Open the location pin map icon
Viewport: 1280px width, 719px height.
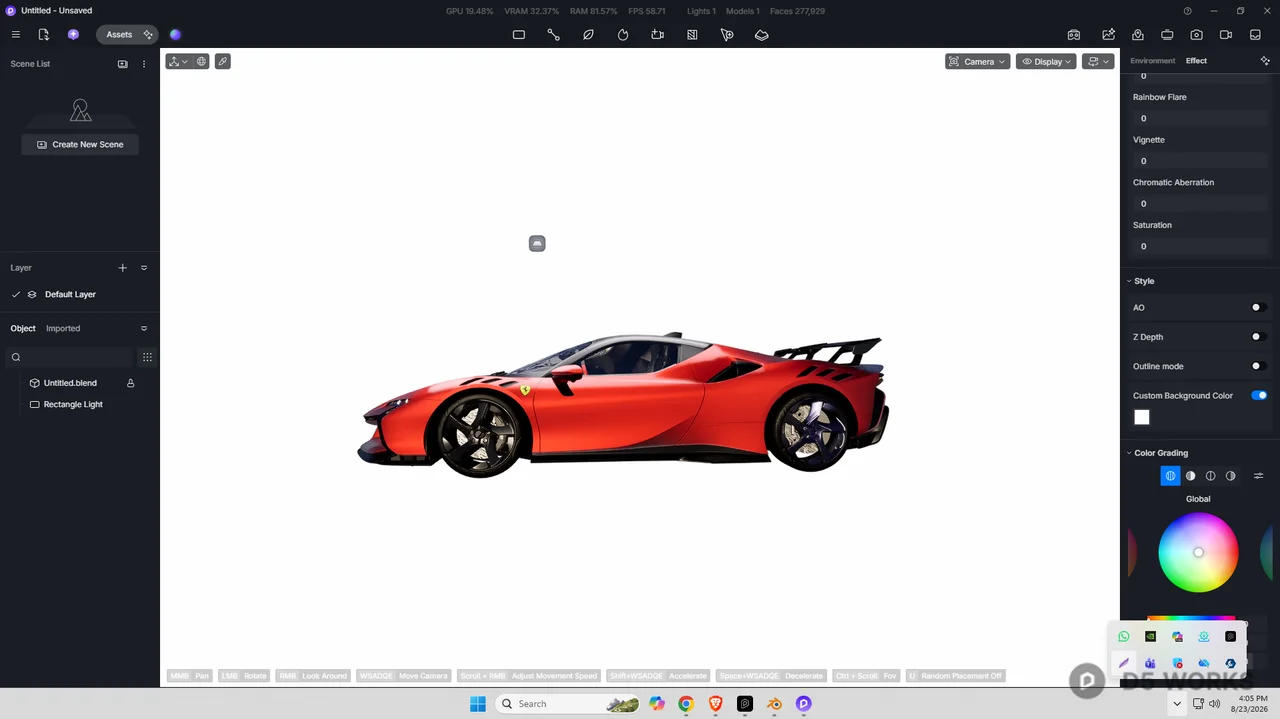click(1138, 34)
